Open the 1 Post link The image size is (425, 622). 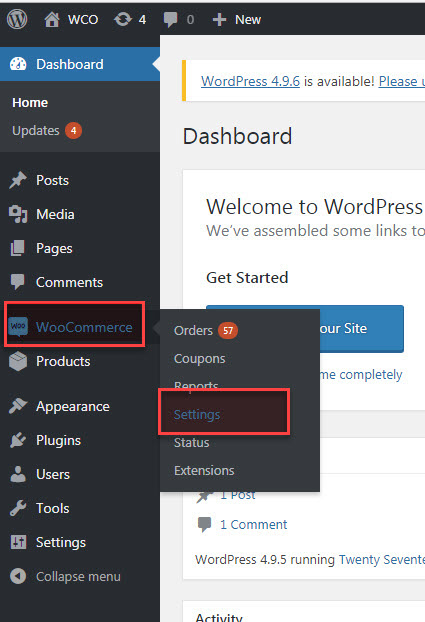point(238,495)
